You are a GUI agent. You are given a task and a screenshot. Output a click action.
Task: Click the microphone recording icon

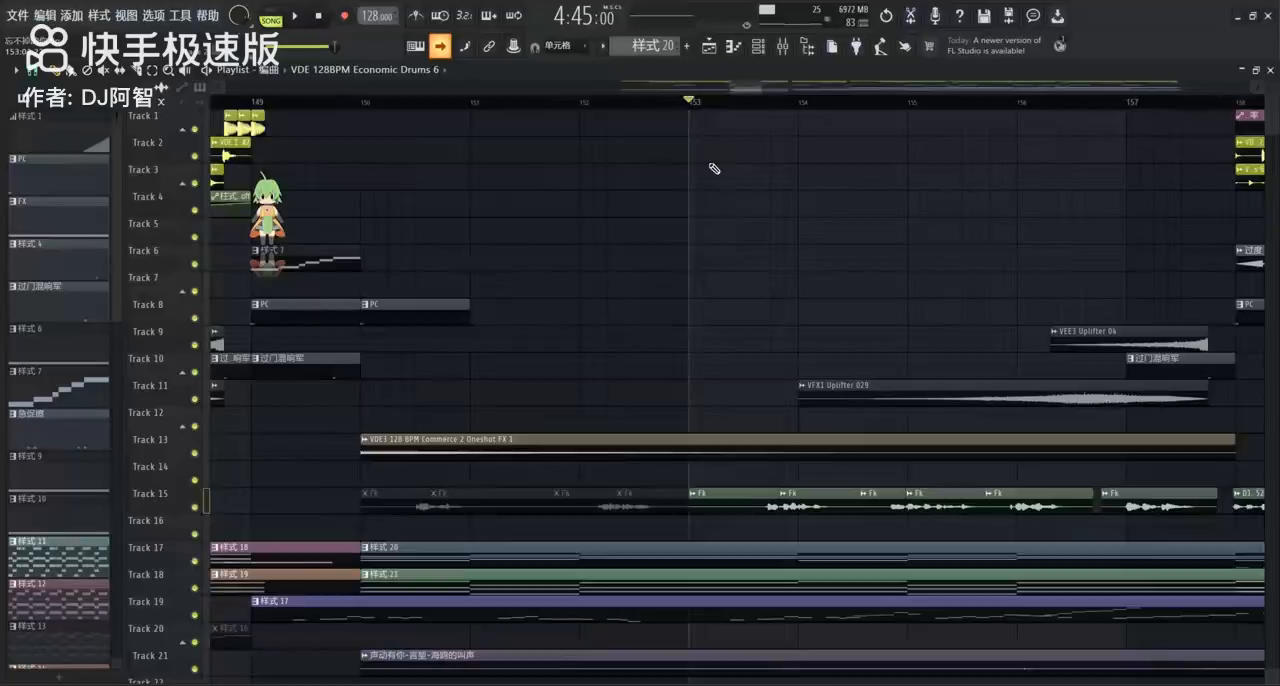point(935,16)
